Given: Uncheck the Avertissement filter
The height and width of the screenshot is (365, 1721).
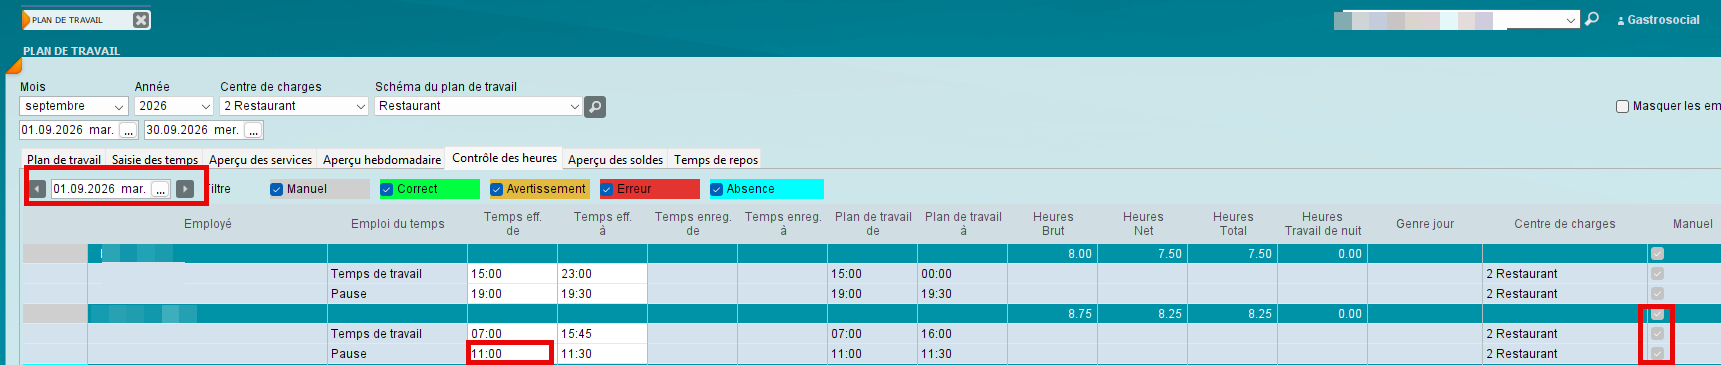Looking at the screenshot, I should (x=497, y=189).
